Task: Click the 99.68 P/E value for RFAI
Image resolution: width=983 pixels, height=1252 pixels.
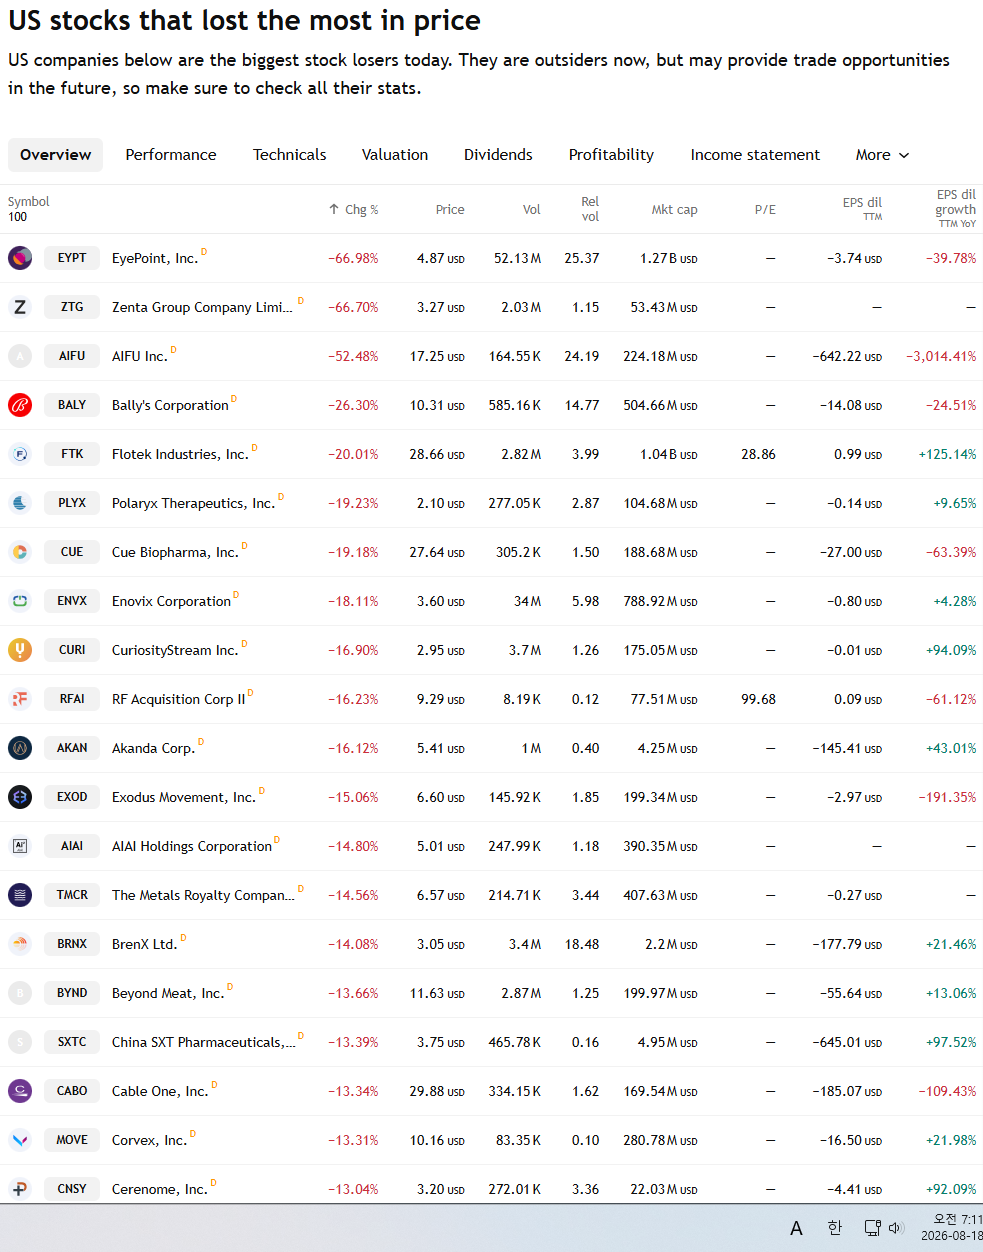Action: [758, 699]
